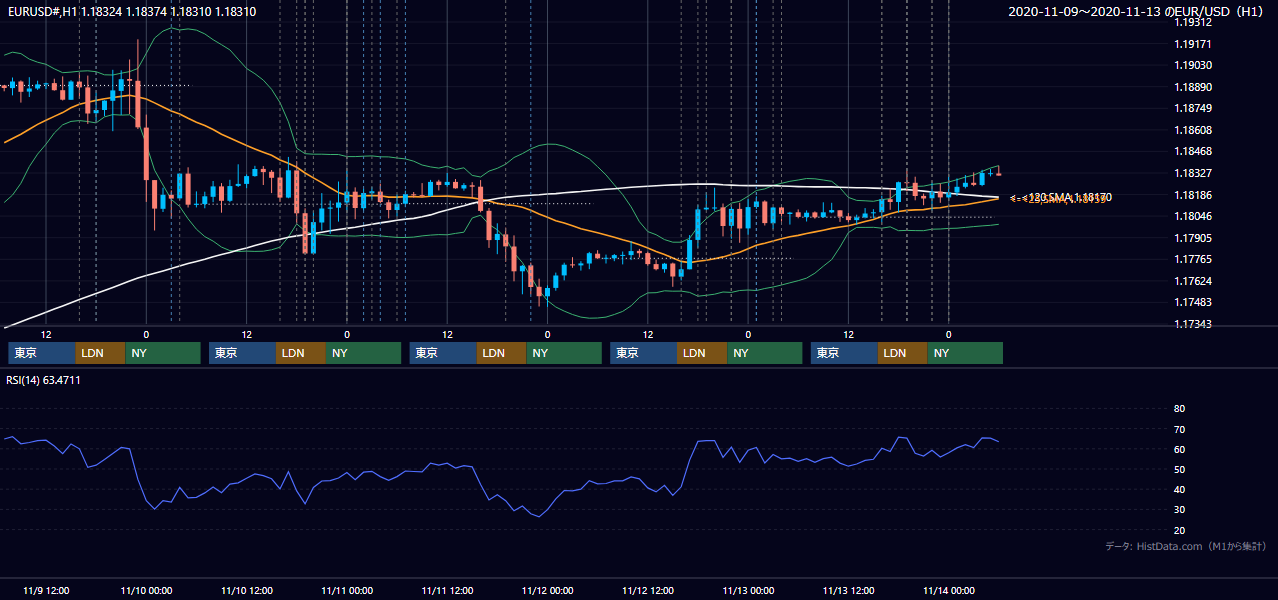Click price axis label 1.18468

1193,151
